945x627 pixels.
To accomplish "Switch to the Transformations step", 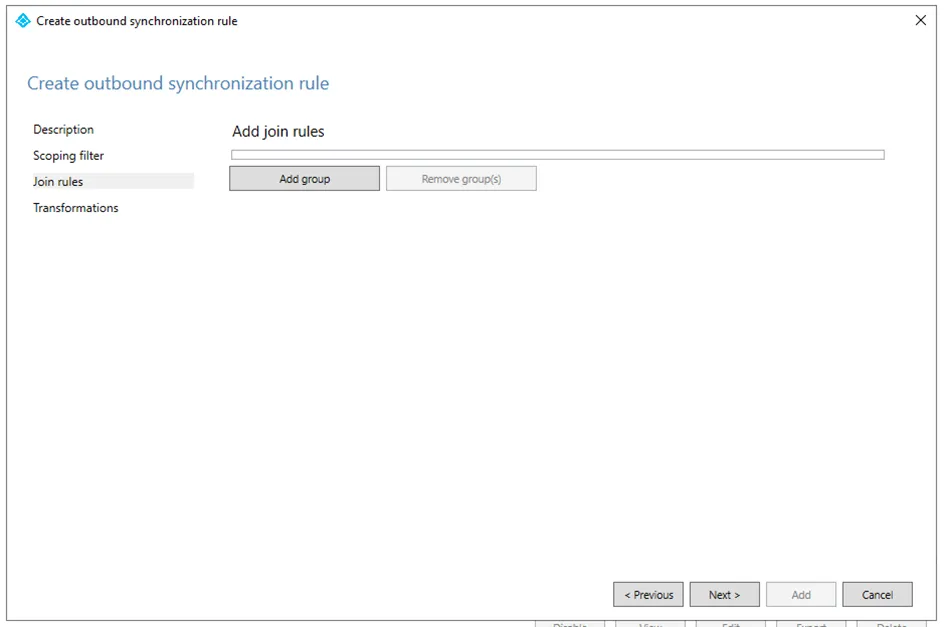I will pyautogui.click(x=75, y=208).
